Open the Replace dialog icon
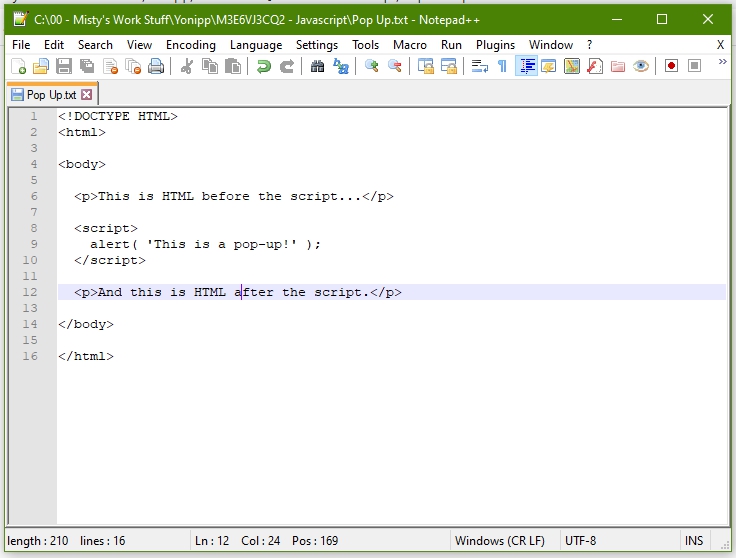736x558 pixels. pyautogui.click(x=341, y=66)
